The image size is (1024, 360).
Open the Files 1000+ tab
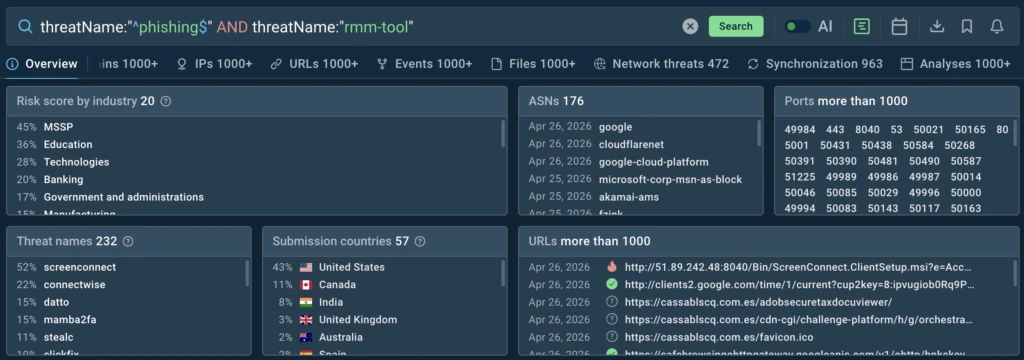(534, 64)
